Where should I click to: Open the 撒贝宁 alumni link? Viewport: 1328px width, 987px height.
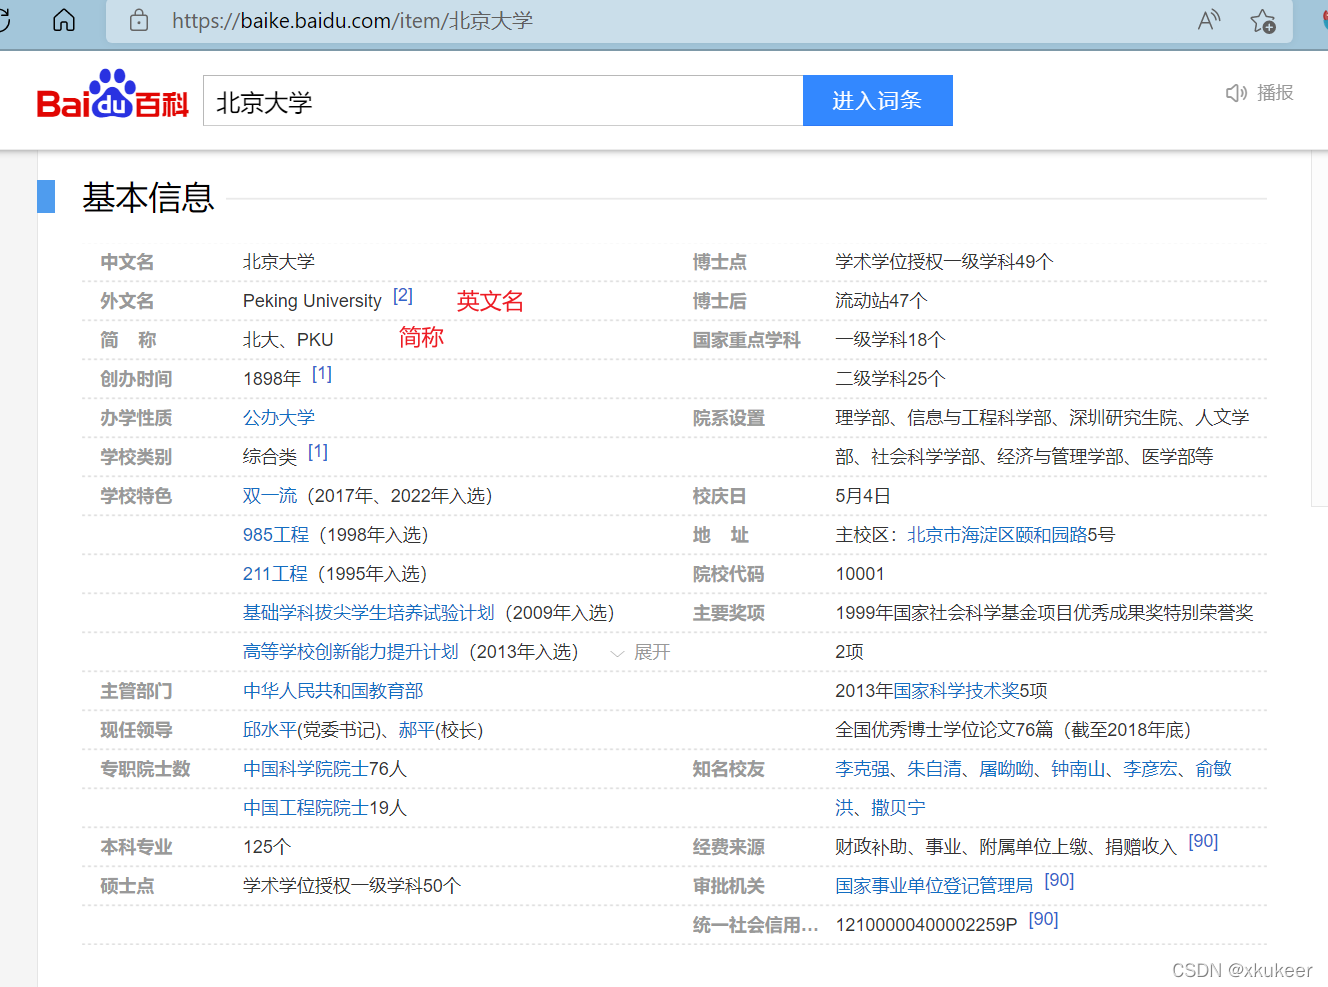pyautogui.click(x=898, y=808)
